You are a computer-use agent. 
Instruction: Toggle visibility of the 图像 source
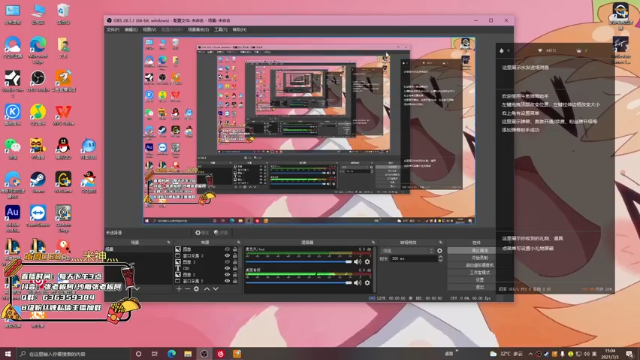point(227,249)
